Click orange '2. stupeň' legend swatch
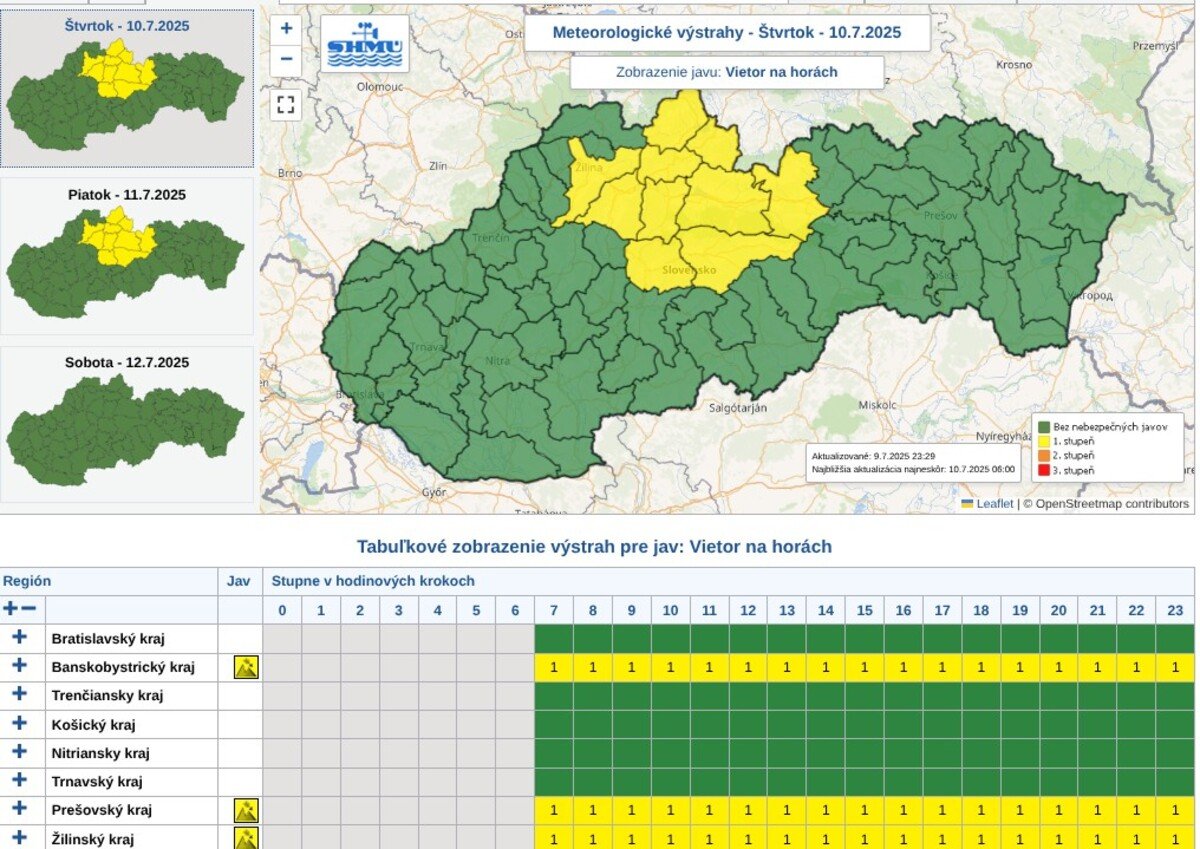Viewport: 1200px width, 849px height. coord(1044,456)
